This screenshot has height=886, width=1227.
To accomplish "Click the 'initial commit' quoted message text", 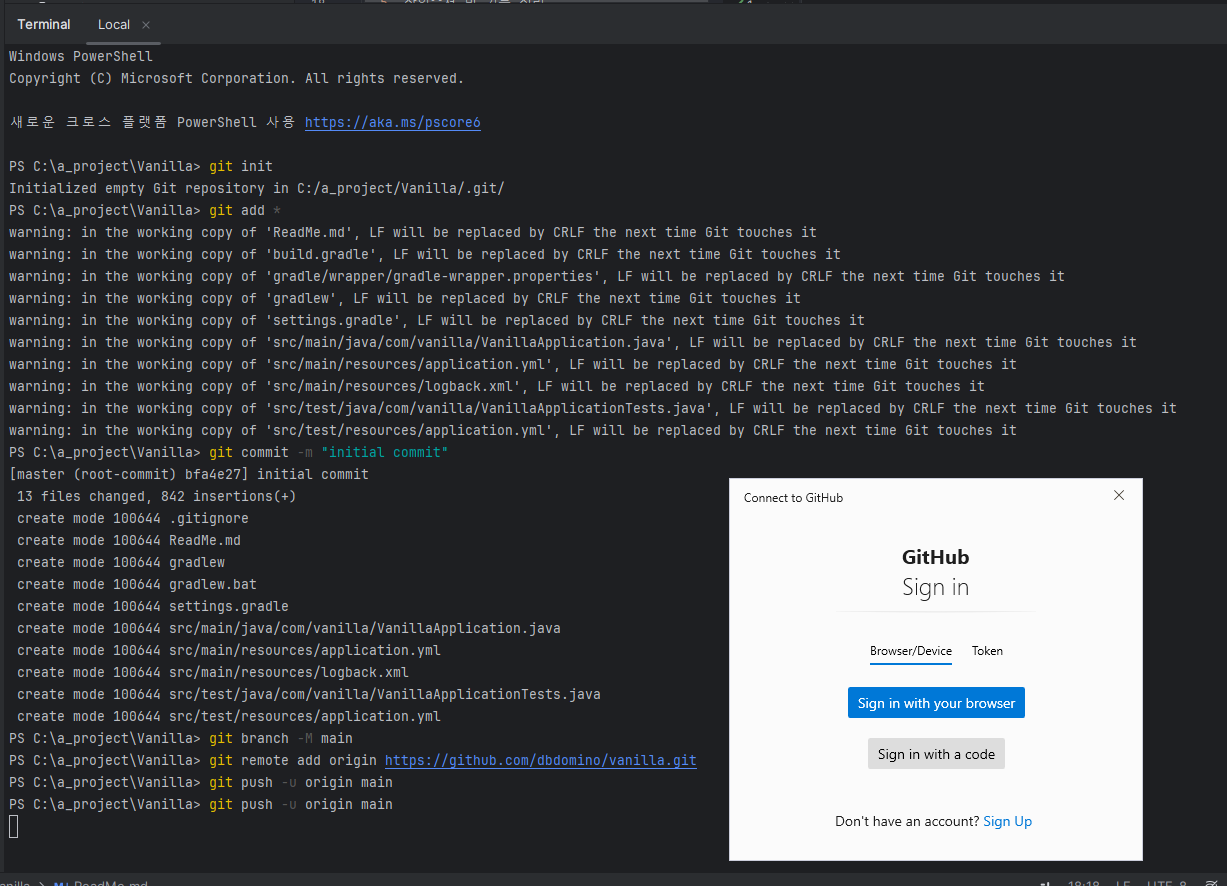I will pos(385,452).
